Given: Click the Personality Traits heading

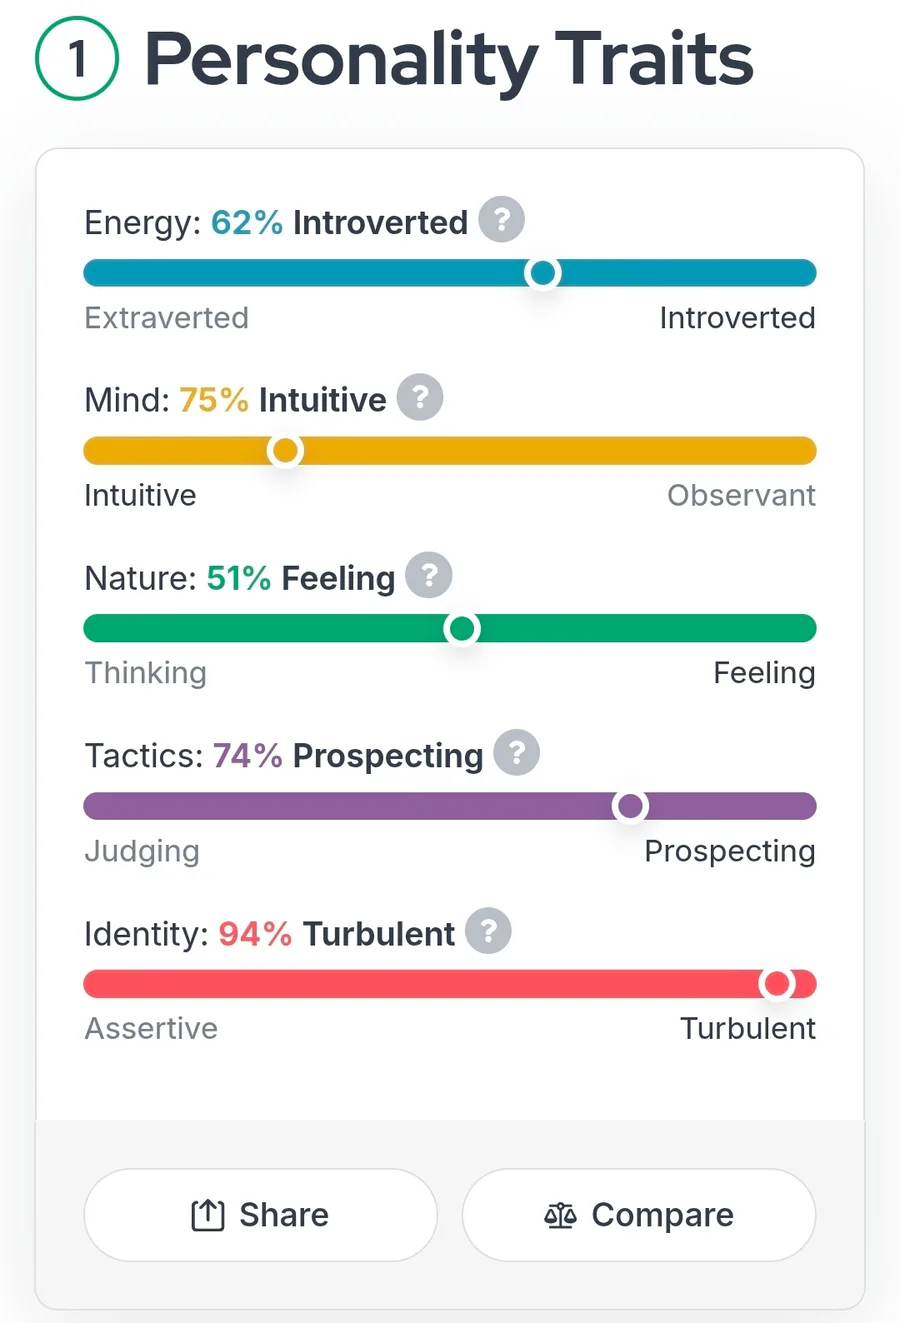Looking at the screenshot, I should (x=449, y=59).
